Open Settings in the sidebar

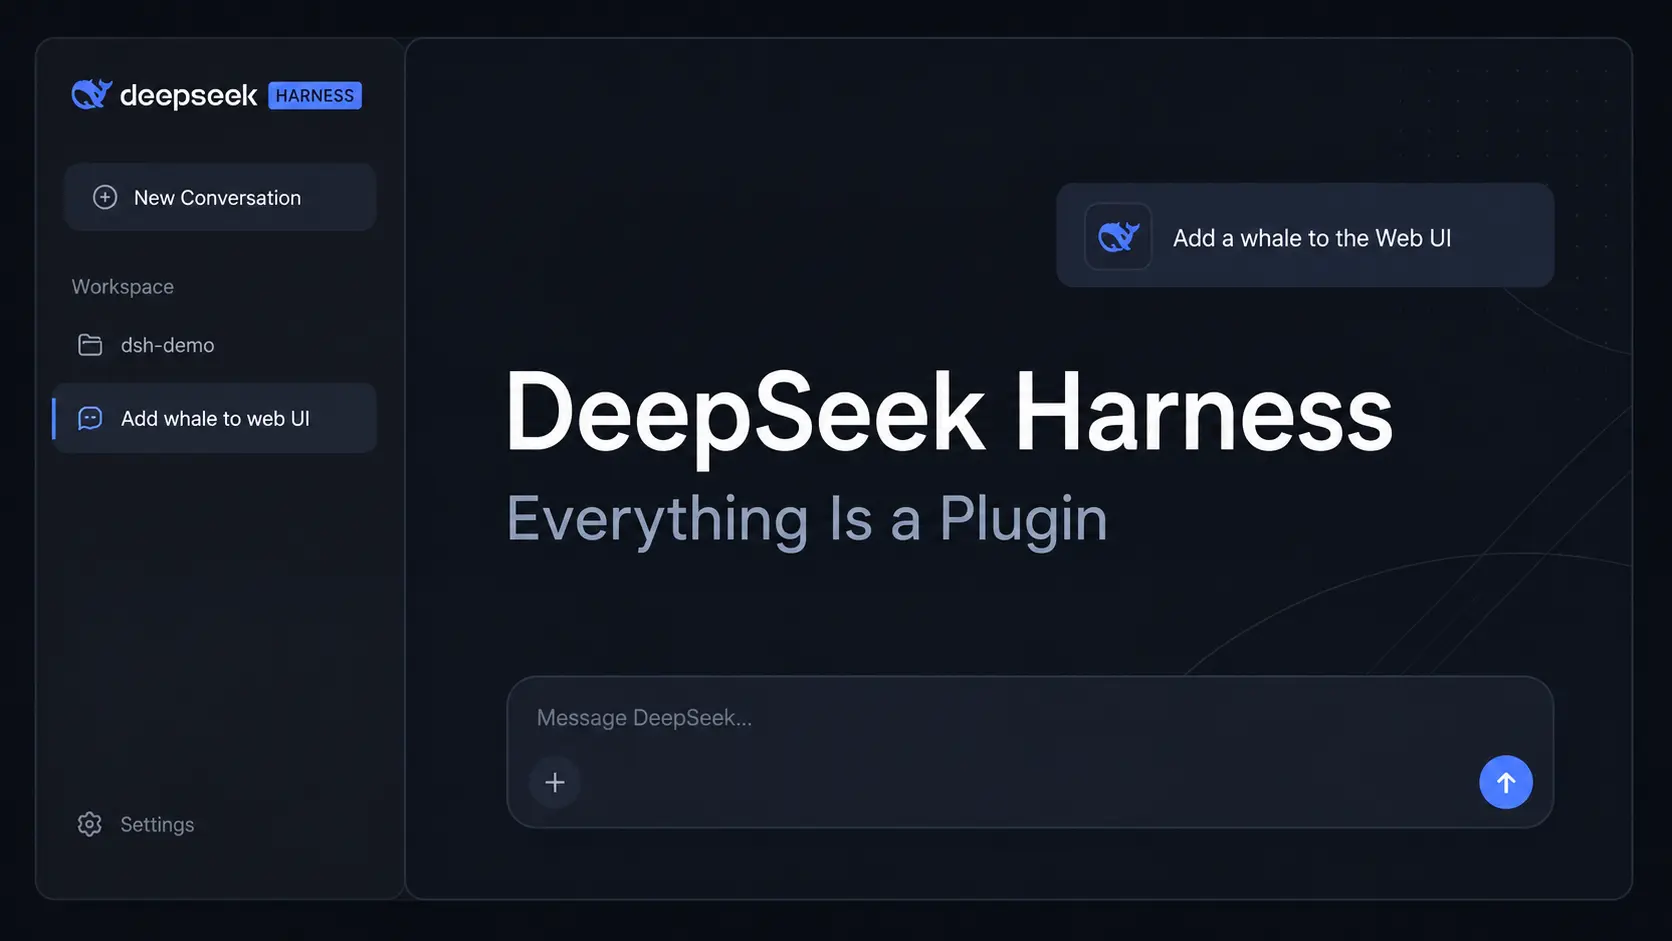(x=136, y=824)
